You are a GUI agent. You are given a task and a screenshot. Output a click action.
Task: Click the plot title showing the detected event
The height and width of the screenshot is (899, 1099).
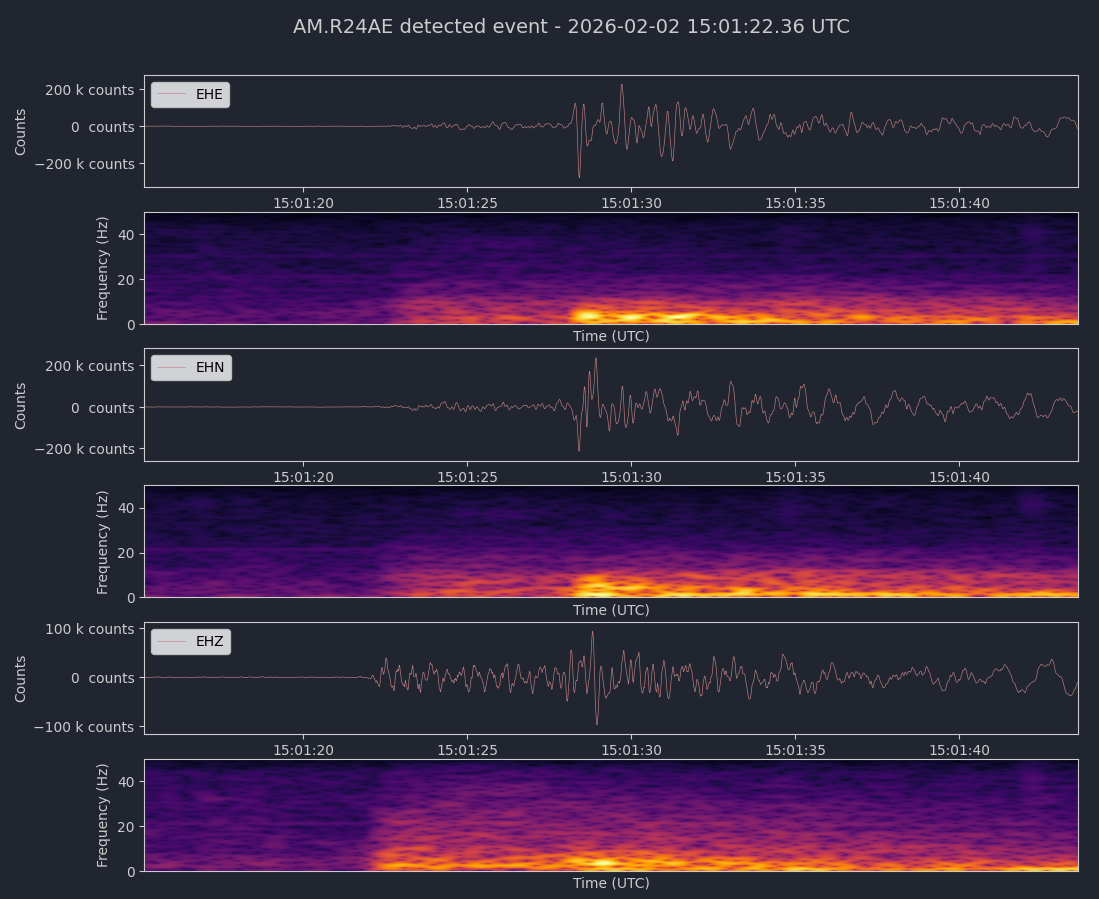pyautogui.click(x=570, y=26)
